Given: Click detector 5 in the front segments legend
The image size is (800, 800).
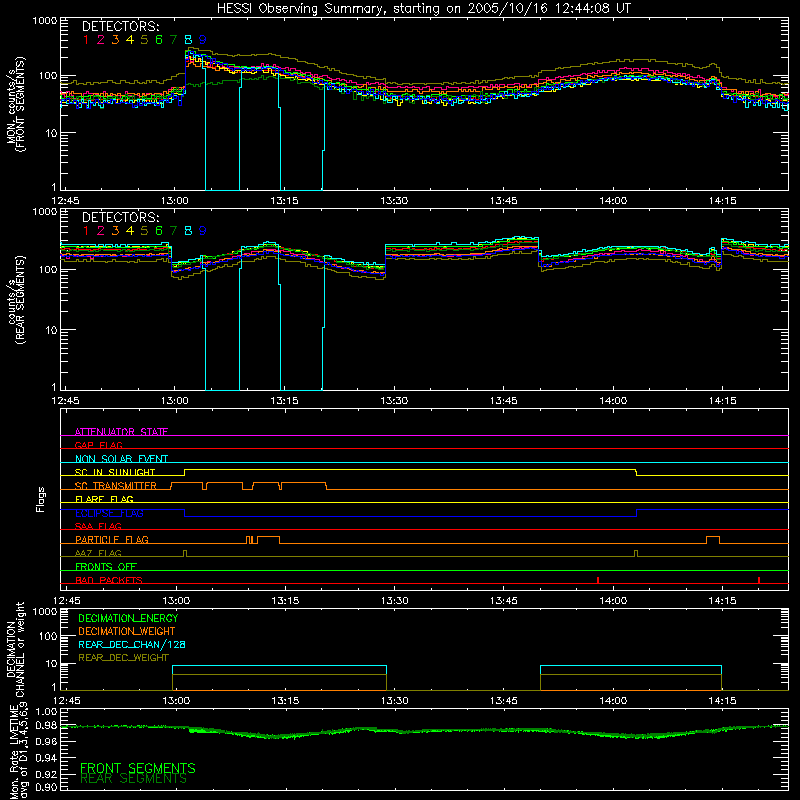Looking at the screenshot, I should (144, 40).
